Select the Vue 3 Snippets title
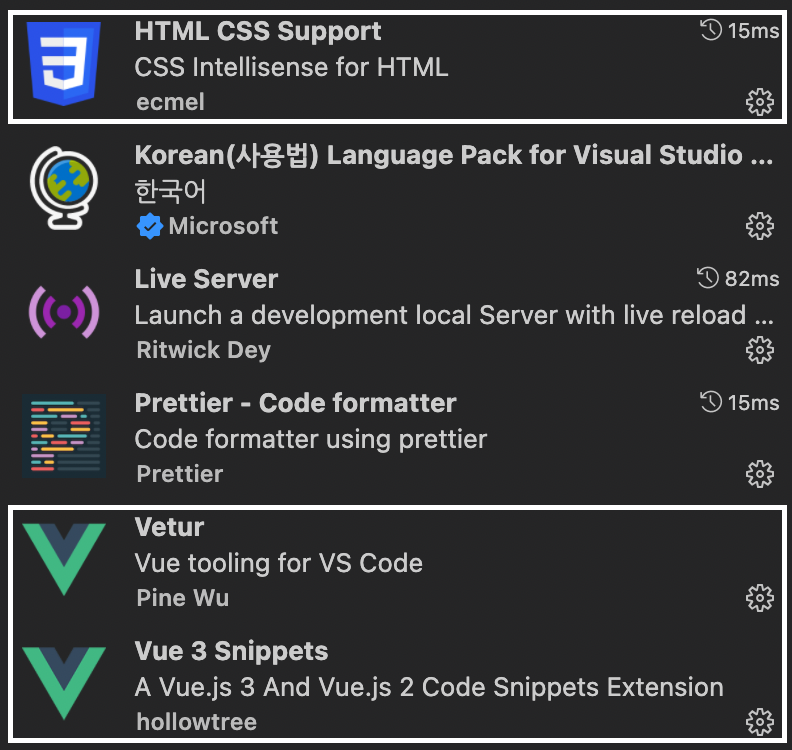The image size is (792, 750). 231,651
